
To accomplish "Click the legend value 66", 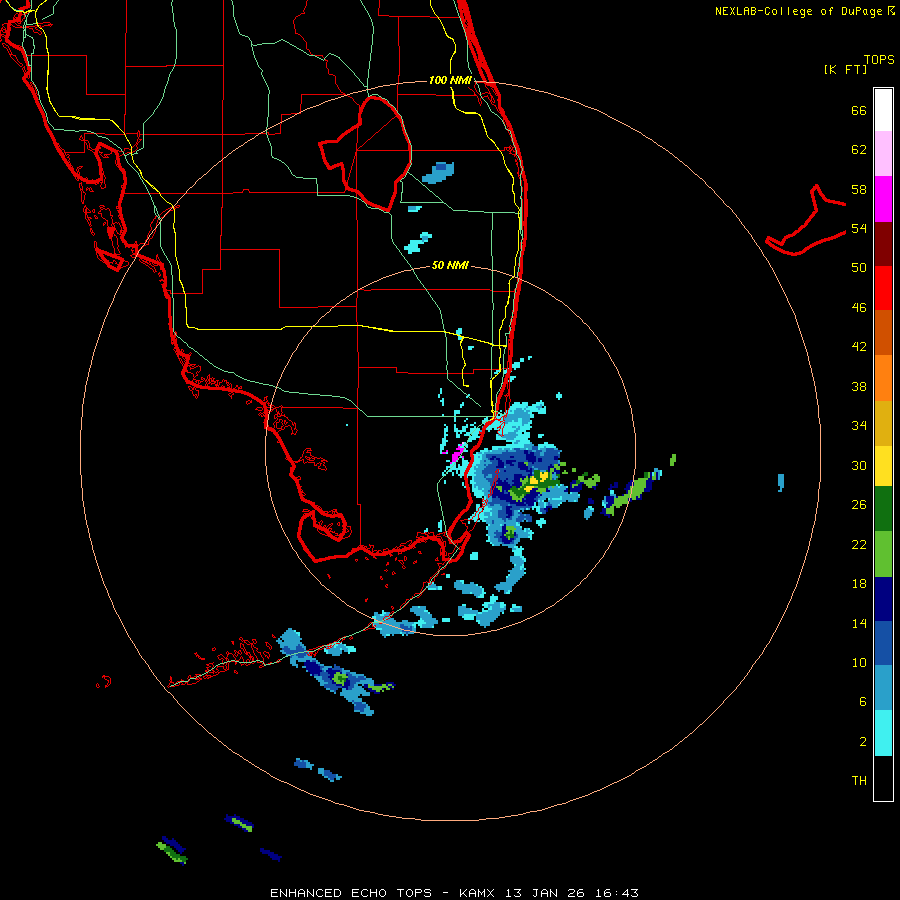I will [x=859, y=110].
